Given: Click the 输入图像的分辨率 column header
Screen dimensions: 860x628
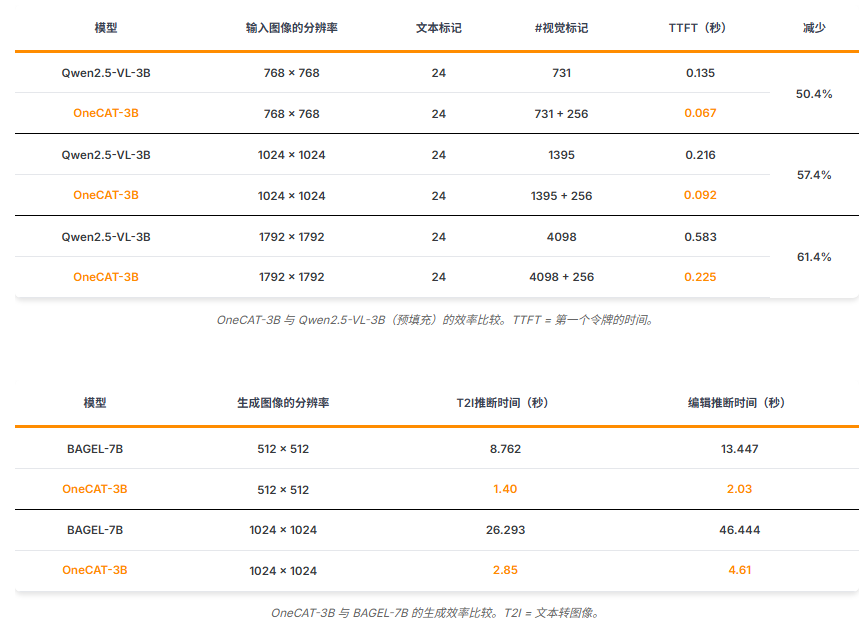Looking at the screenshot, I should click(291, 28).
